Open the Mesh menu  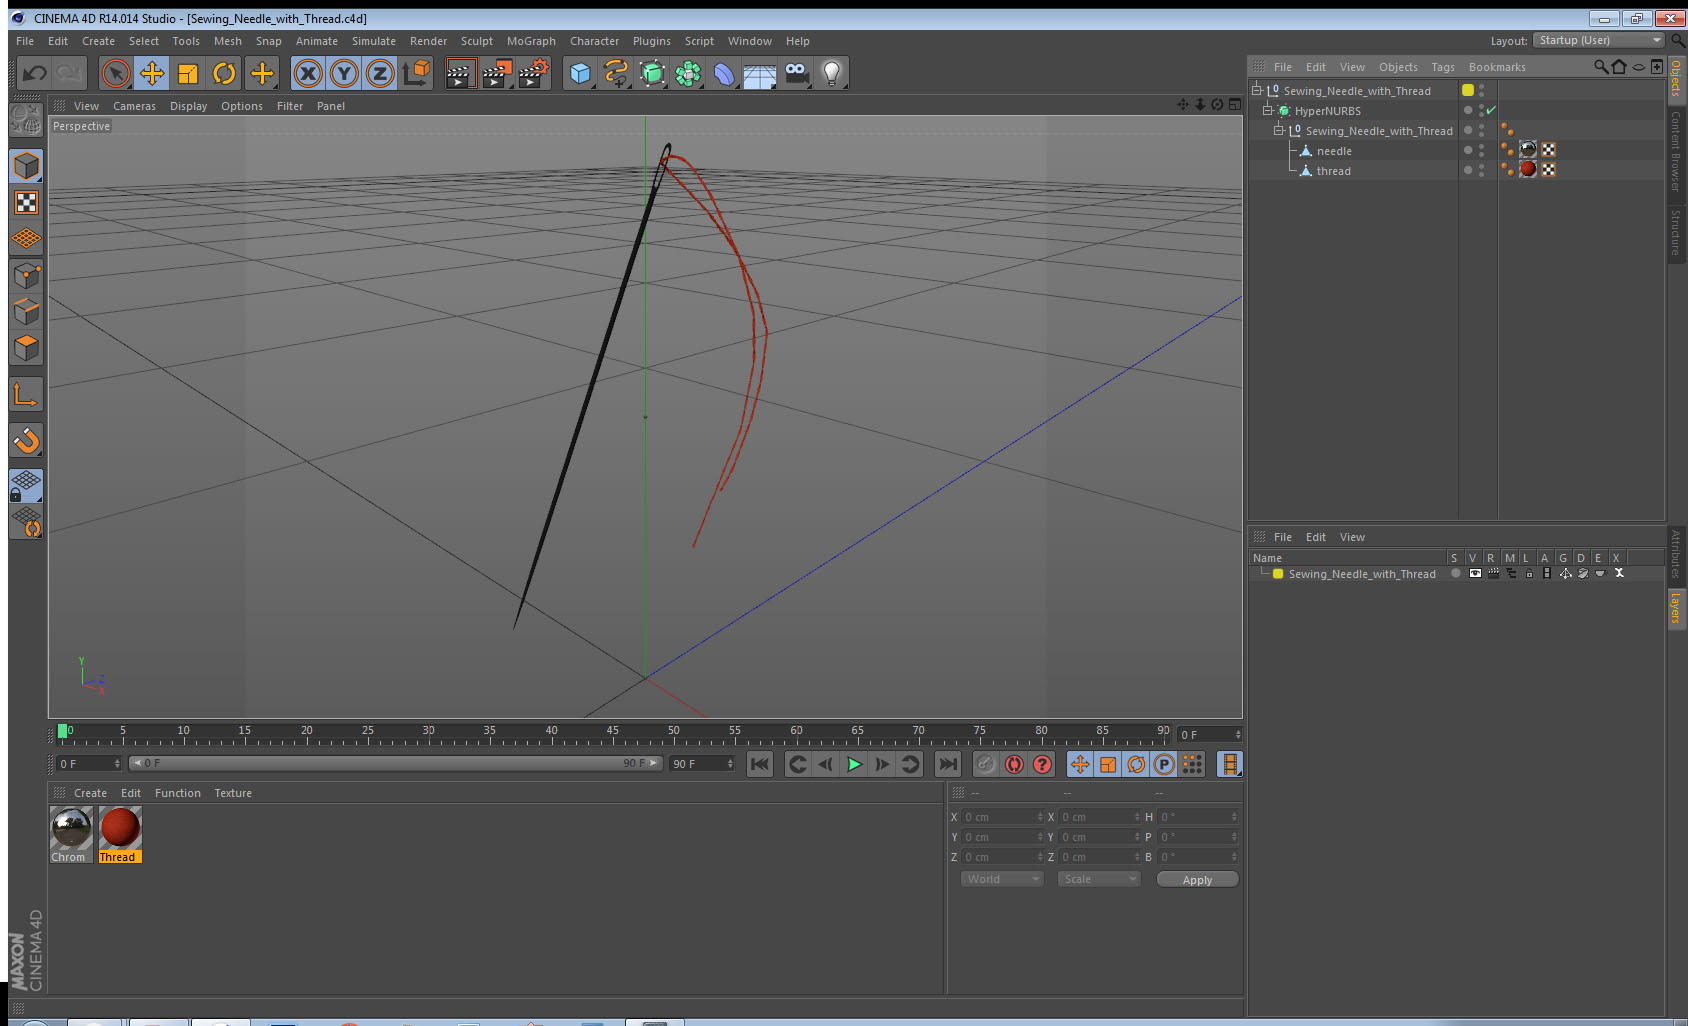(227, 41)
